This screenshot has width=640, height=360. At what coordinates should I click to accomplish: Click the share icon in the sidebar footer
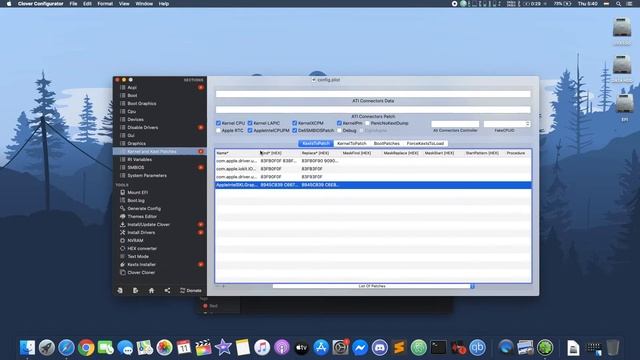(167, 291)
